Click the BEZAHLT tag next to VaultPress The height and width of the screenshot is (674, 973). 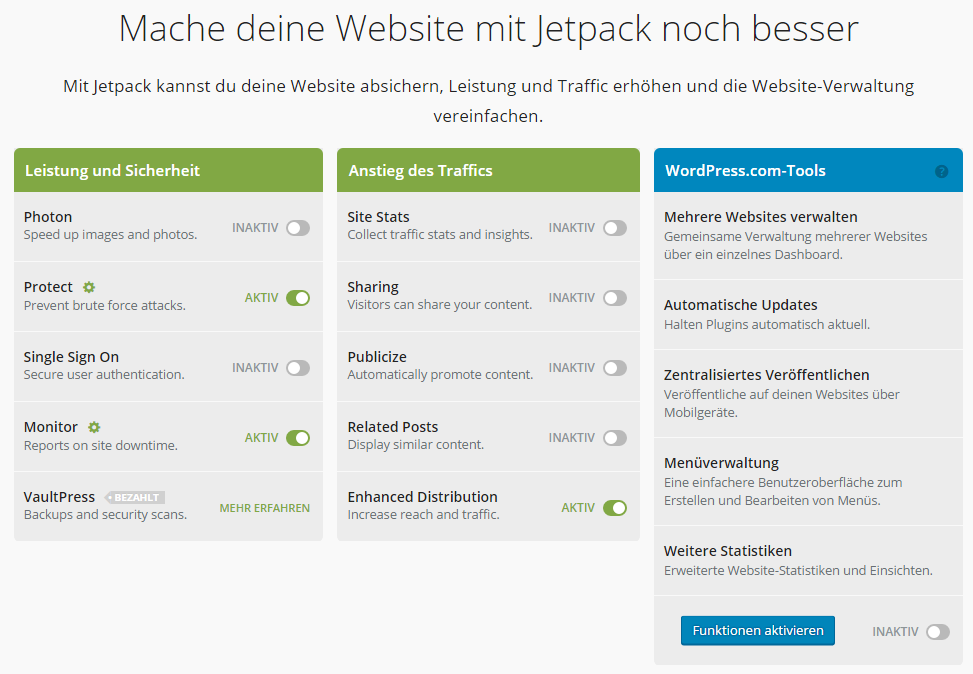pyautogui.click(x=135, y=497)
